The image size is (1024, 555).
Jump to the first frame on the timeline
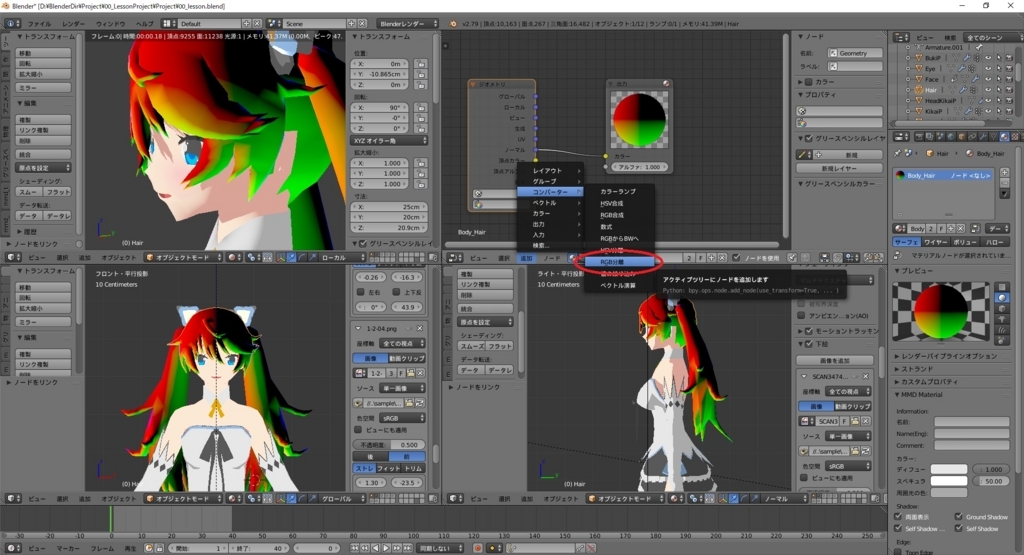[355, 548]
